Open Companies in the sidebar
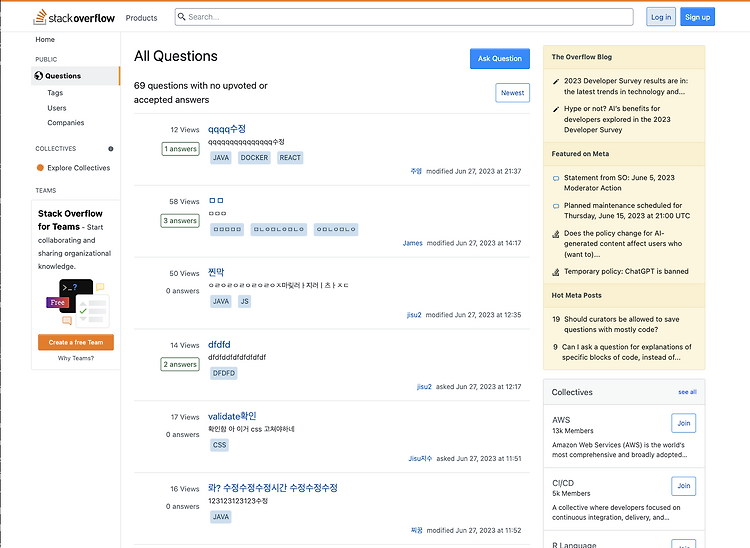The width and height of the screenshot is (750, 548). (x=66, y=123)
